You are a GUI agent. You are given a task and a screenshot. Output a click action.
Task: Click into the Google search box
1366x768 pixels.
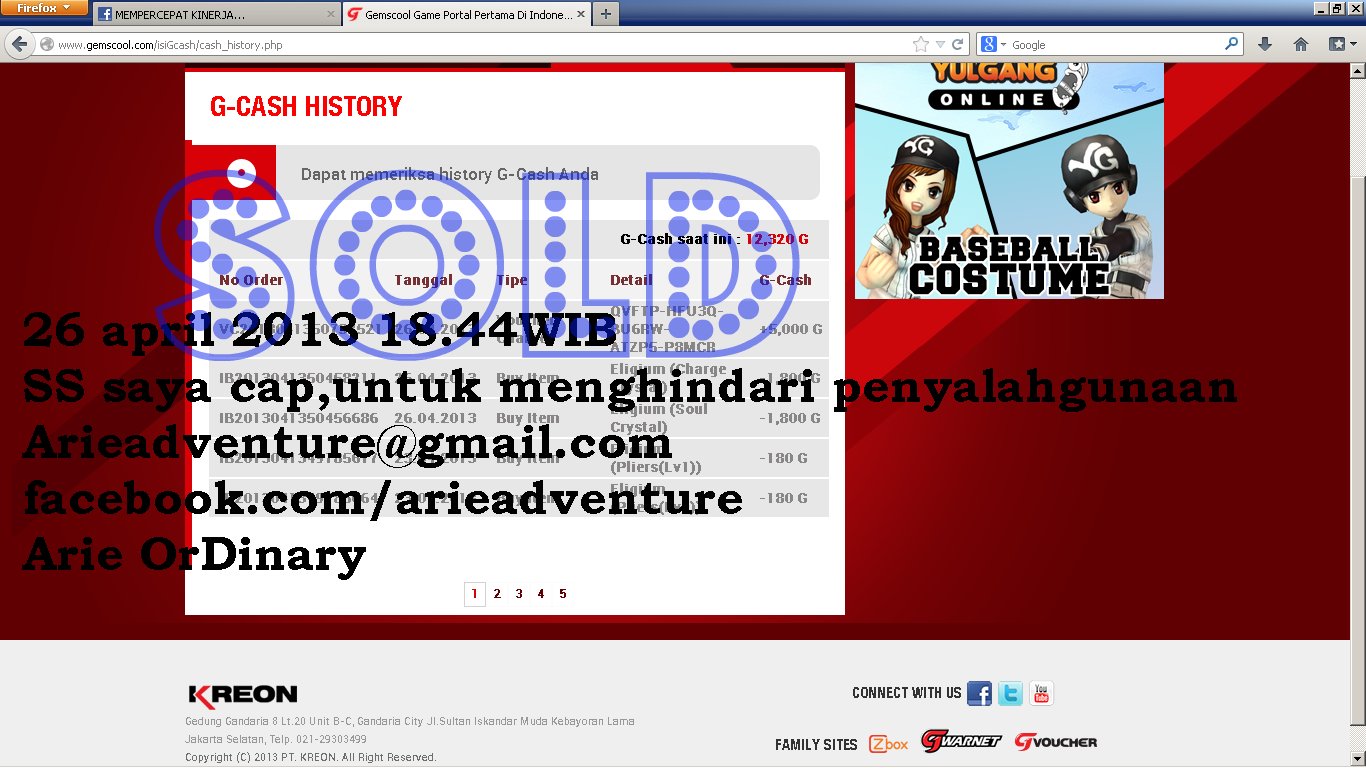(1115, 45)
